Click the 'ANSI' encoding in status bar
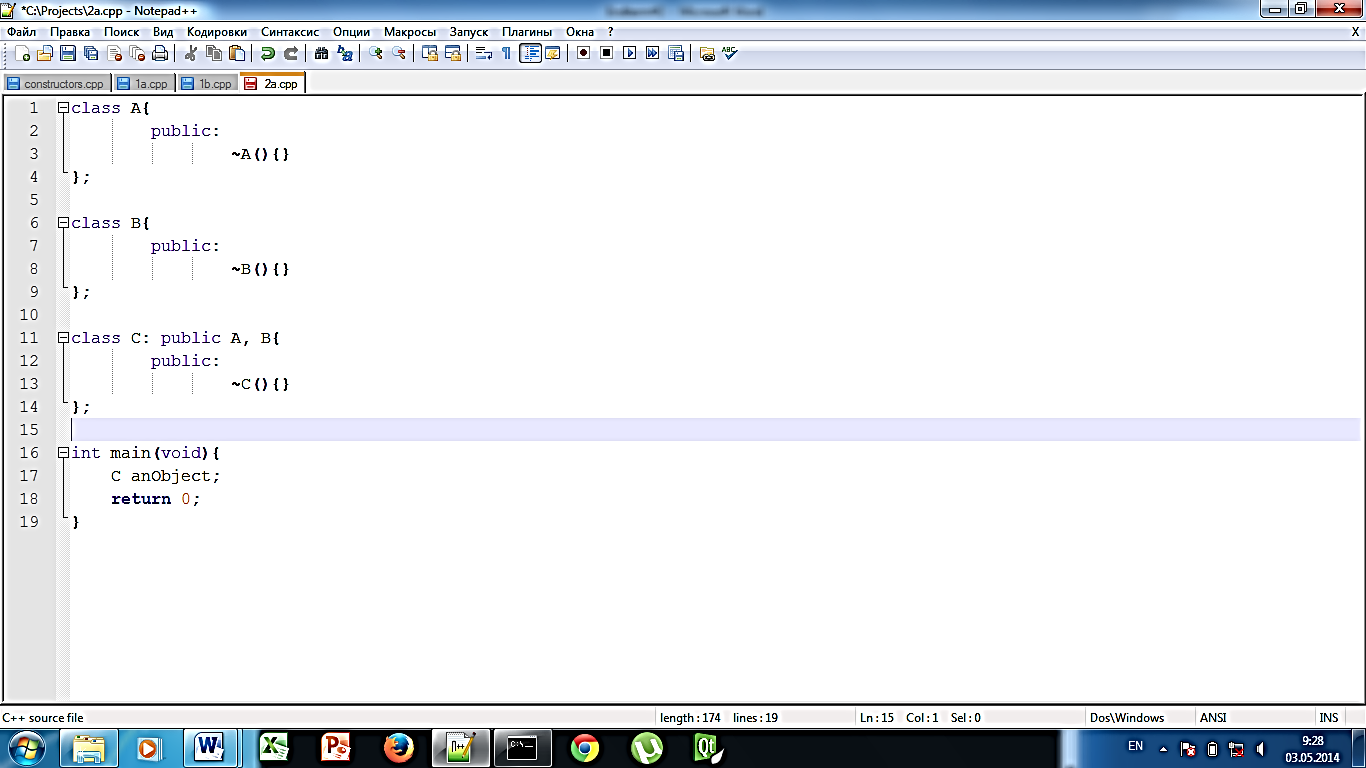Screen dimensions: 1366x768 click(x=1255, y=717)
